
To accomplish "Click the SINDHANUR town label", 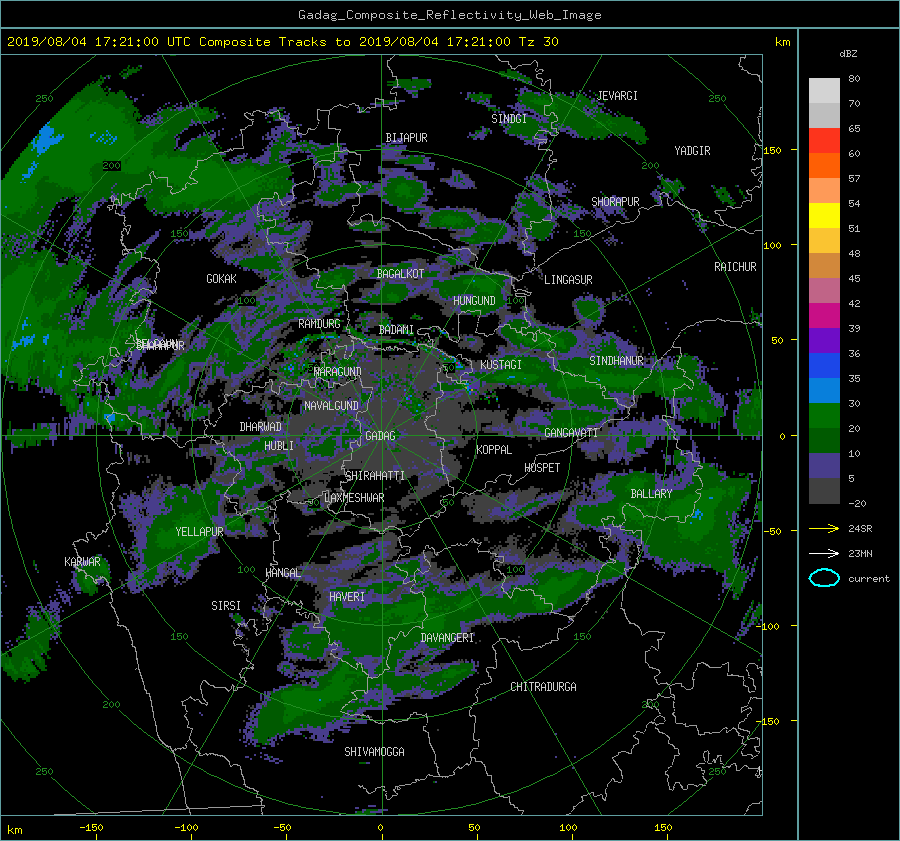I will [616, 361].
